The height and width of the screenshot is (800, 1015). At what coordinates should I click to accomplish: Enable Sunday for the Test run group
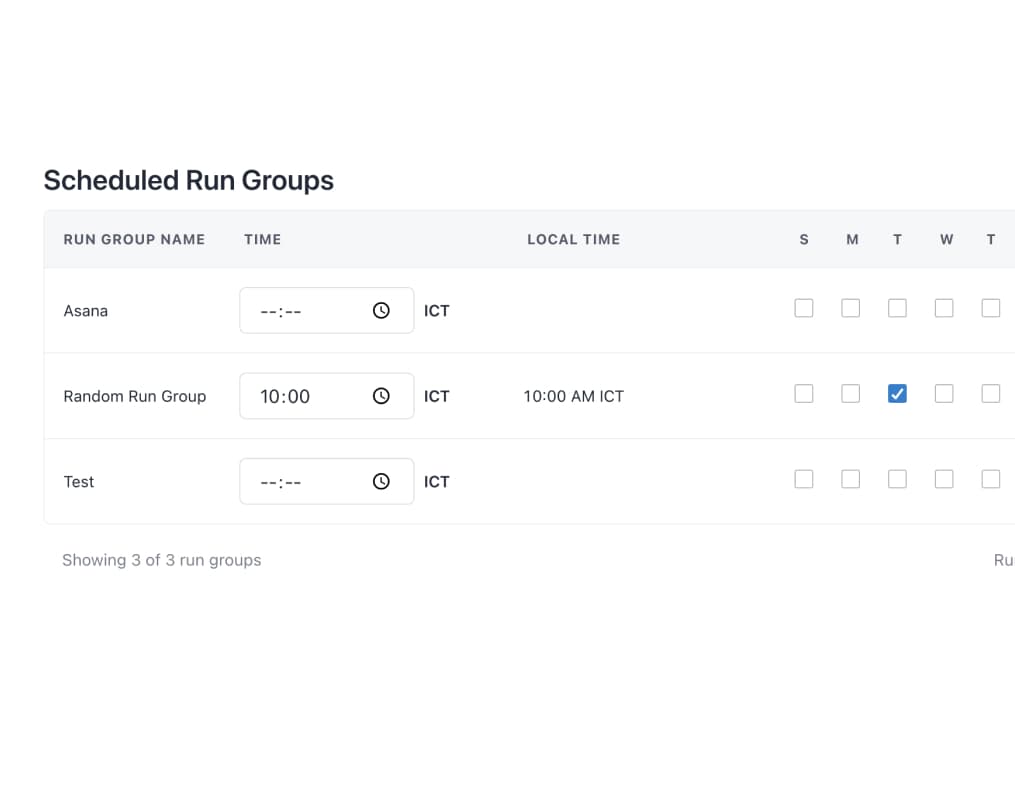click(x=804, y=479)
